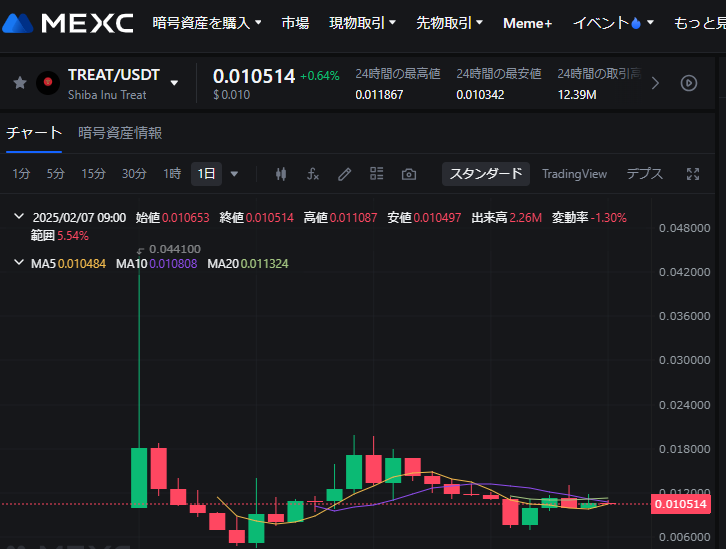The image size is (726, 549).
Task: Click the 変動率 -1.30% value
Action: click(589, 218)
